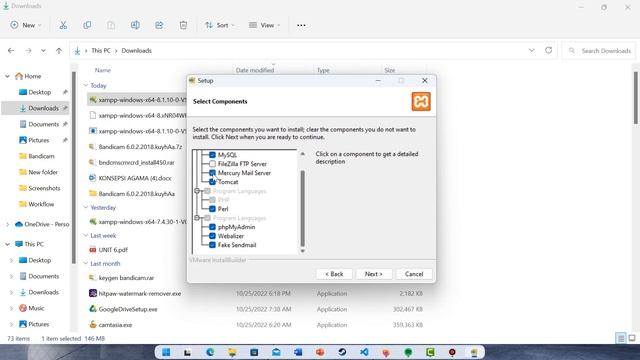The height and width of the screenshot is (360, 640).
Task: Open Steam from the taskbar
Action: tap(342, 352)
